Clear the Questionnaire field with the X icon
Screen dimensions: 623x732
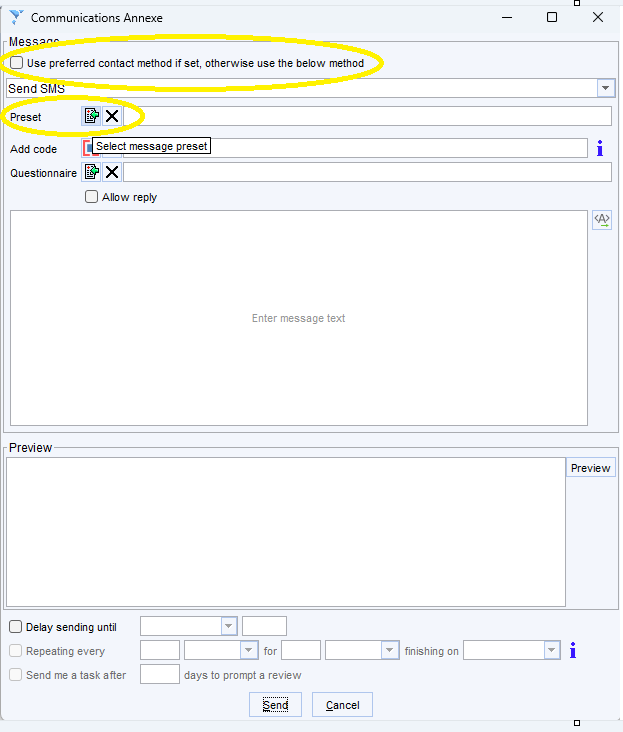point(112,172)
